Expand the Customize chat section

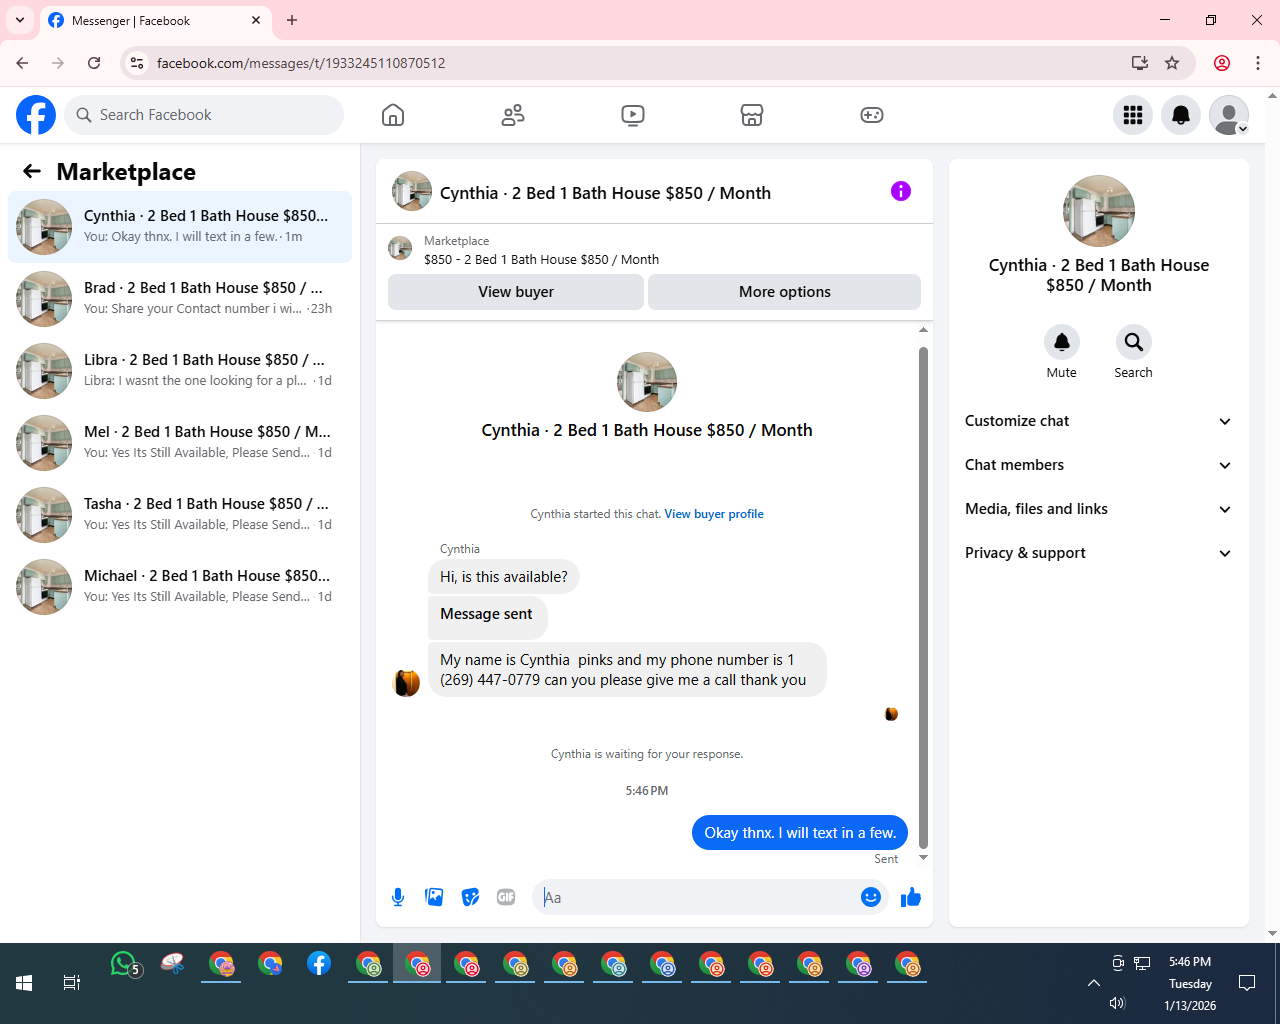tap(1099, 421)
